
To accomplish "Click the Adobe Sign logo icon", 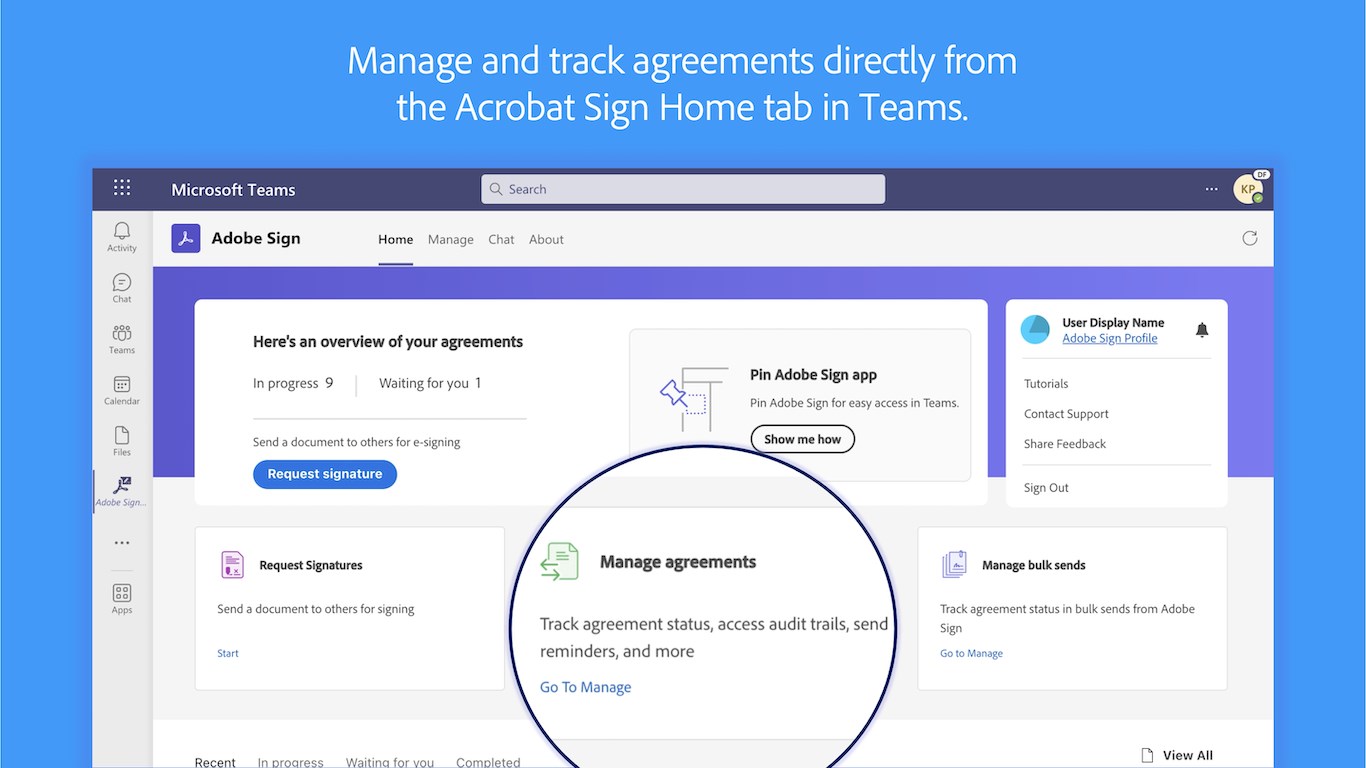I will [186, 238].
